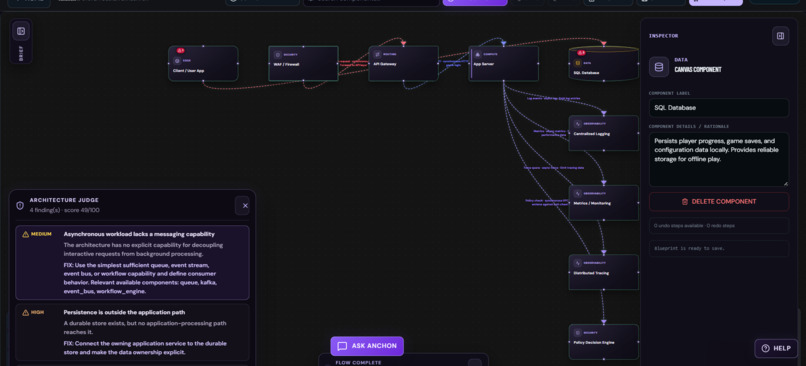Click the red alert badge on SQL Database
The height and width of the screenshot is (366, 806).
coord(581,52)
